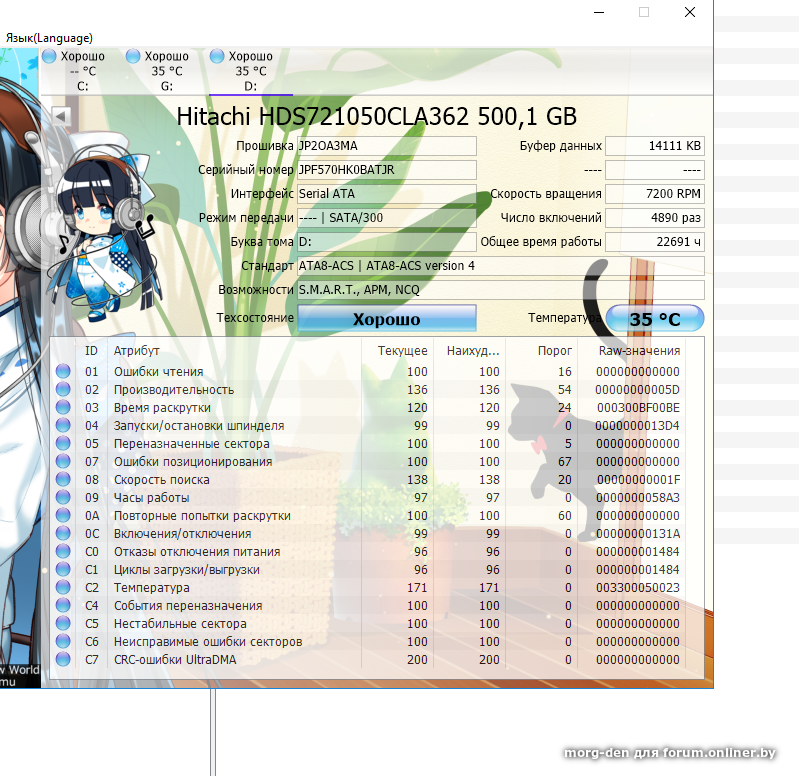Click raw value 000300BF00BE
799x776 pixels.
[638, 408]
